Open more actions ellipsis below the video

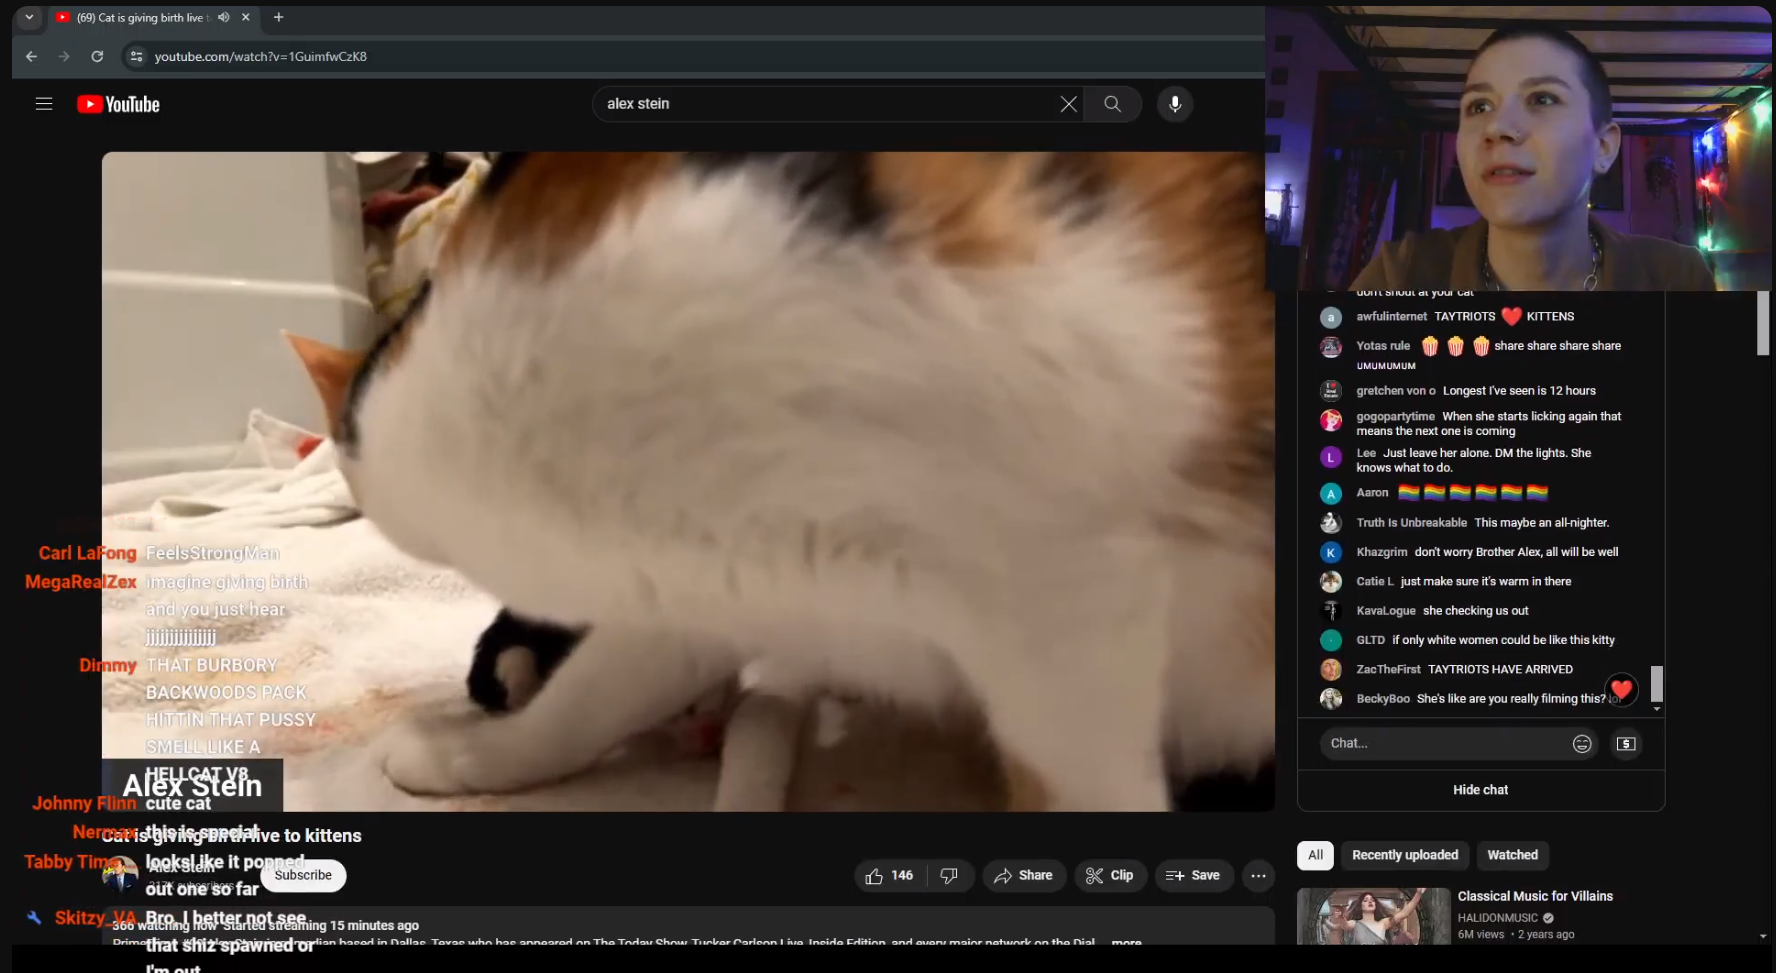(x=1258, y=876)
